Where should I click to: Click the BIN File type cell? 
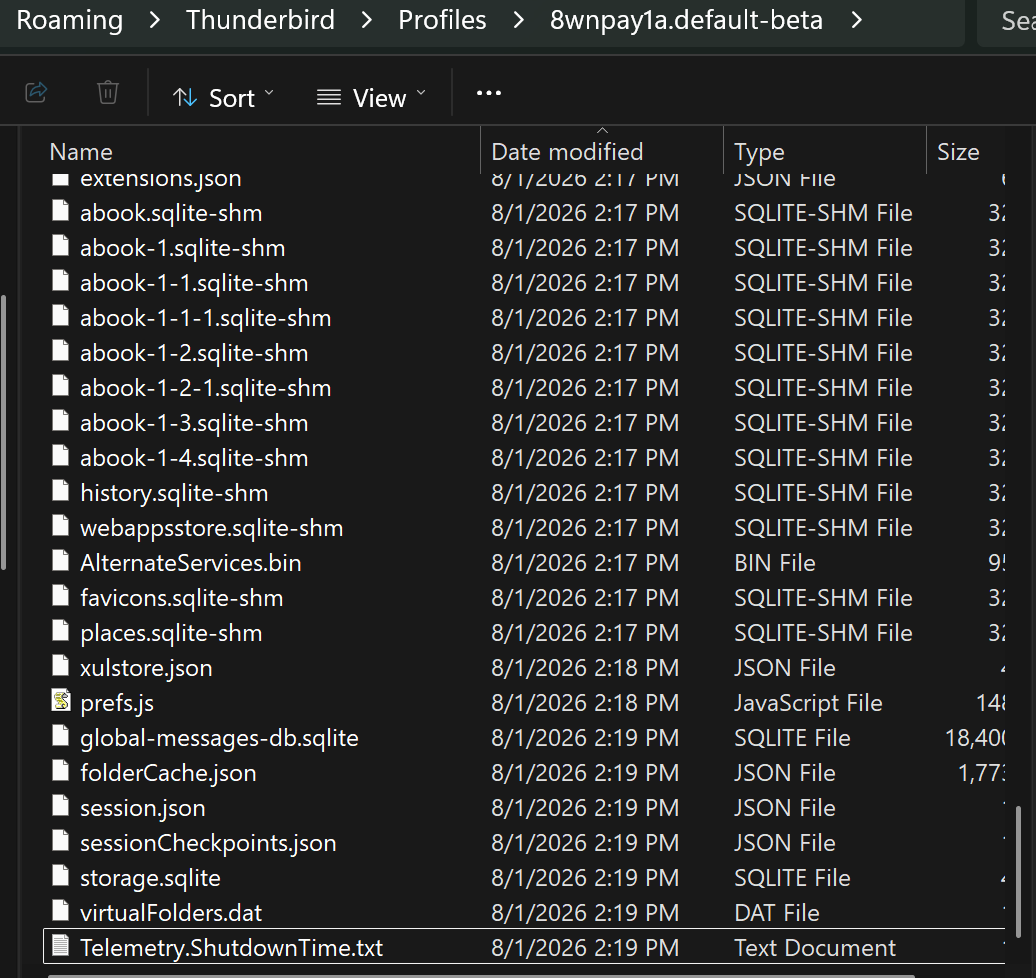pos(774,563)
